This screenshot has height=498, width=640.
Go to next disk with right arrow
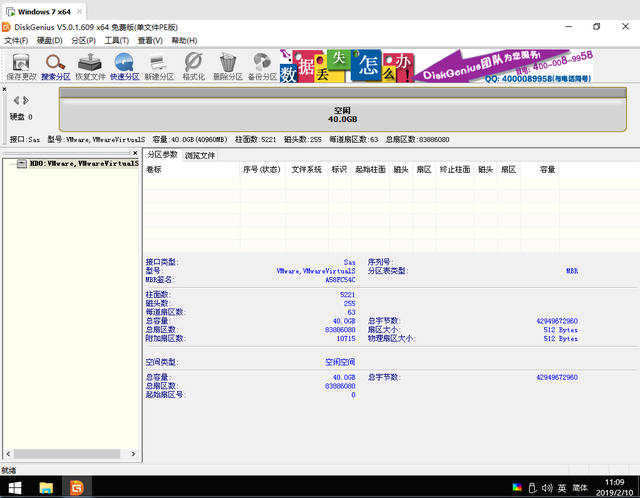[x=26, y=100]
